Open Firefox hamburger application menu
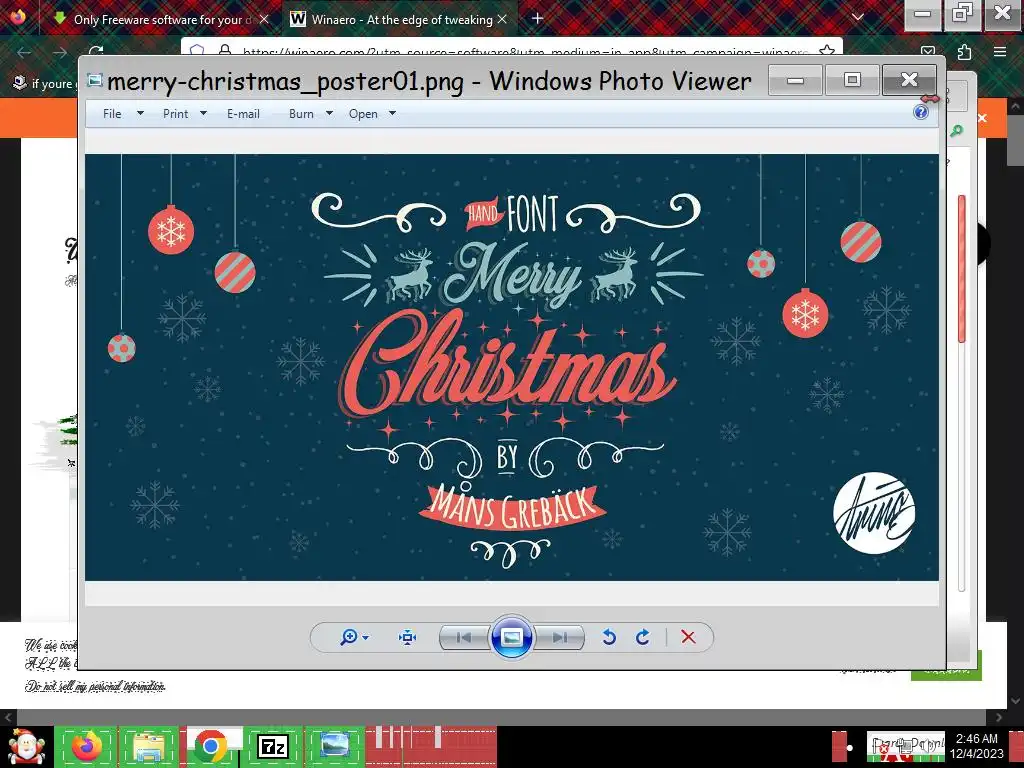 click(x=1000, y=52)
